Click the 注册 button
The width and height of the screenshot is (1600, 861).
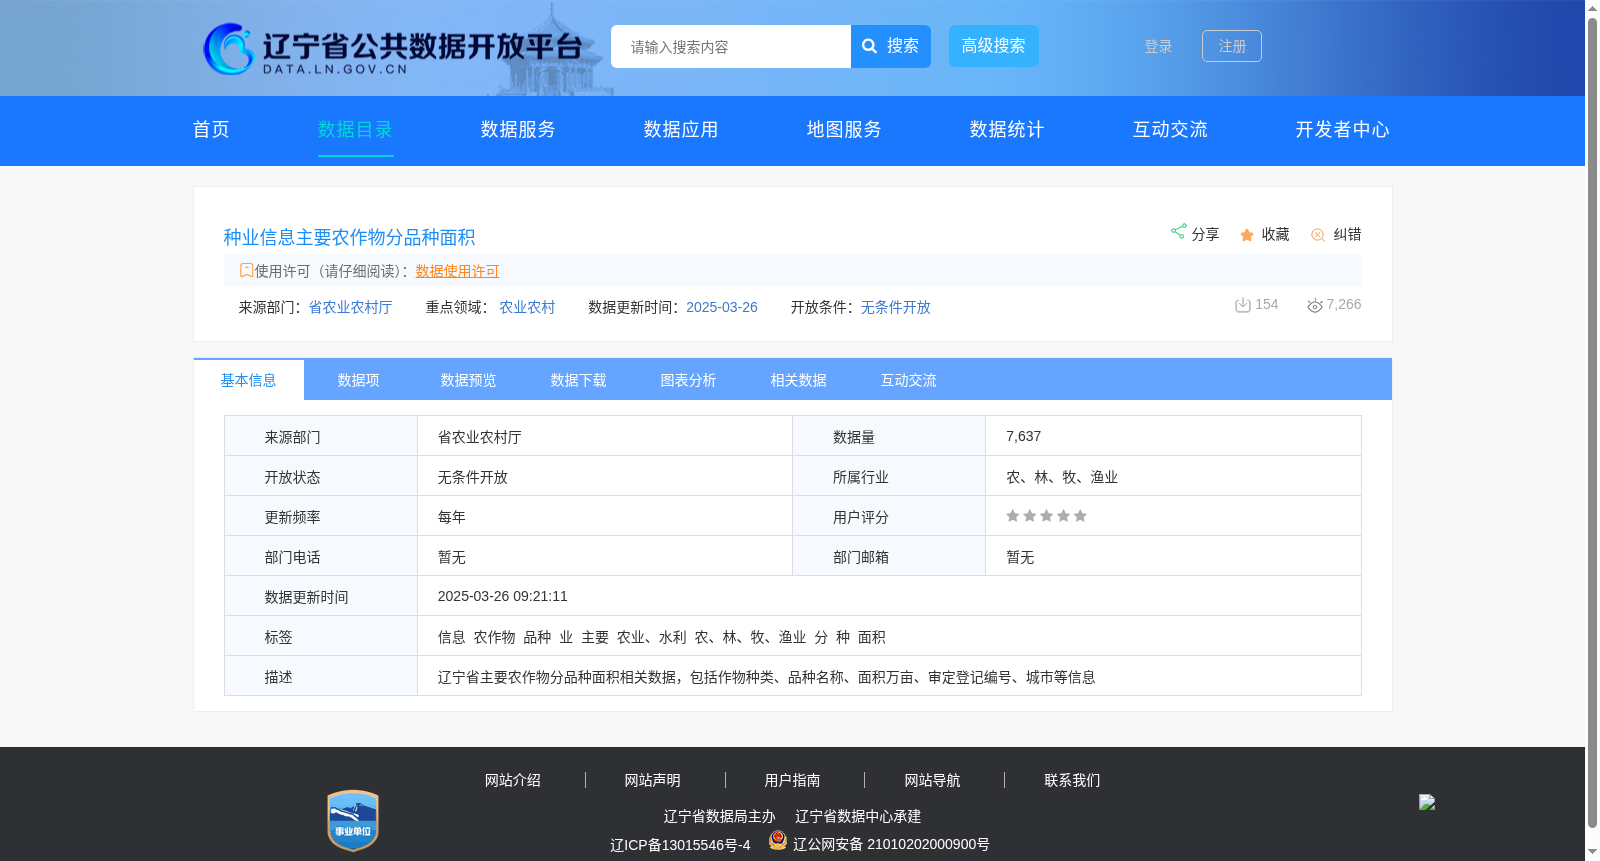pyautogui.click(x=1232, y=46)
